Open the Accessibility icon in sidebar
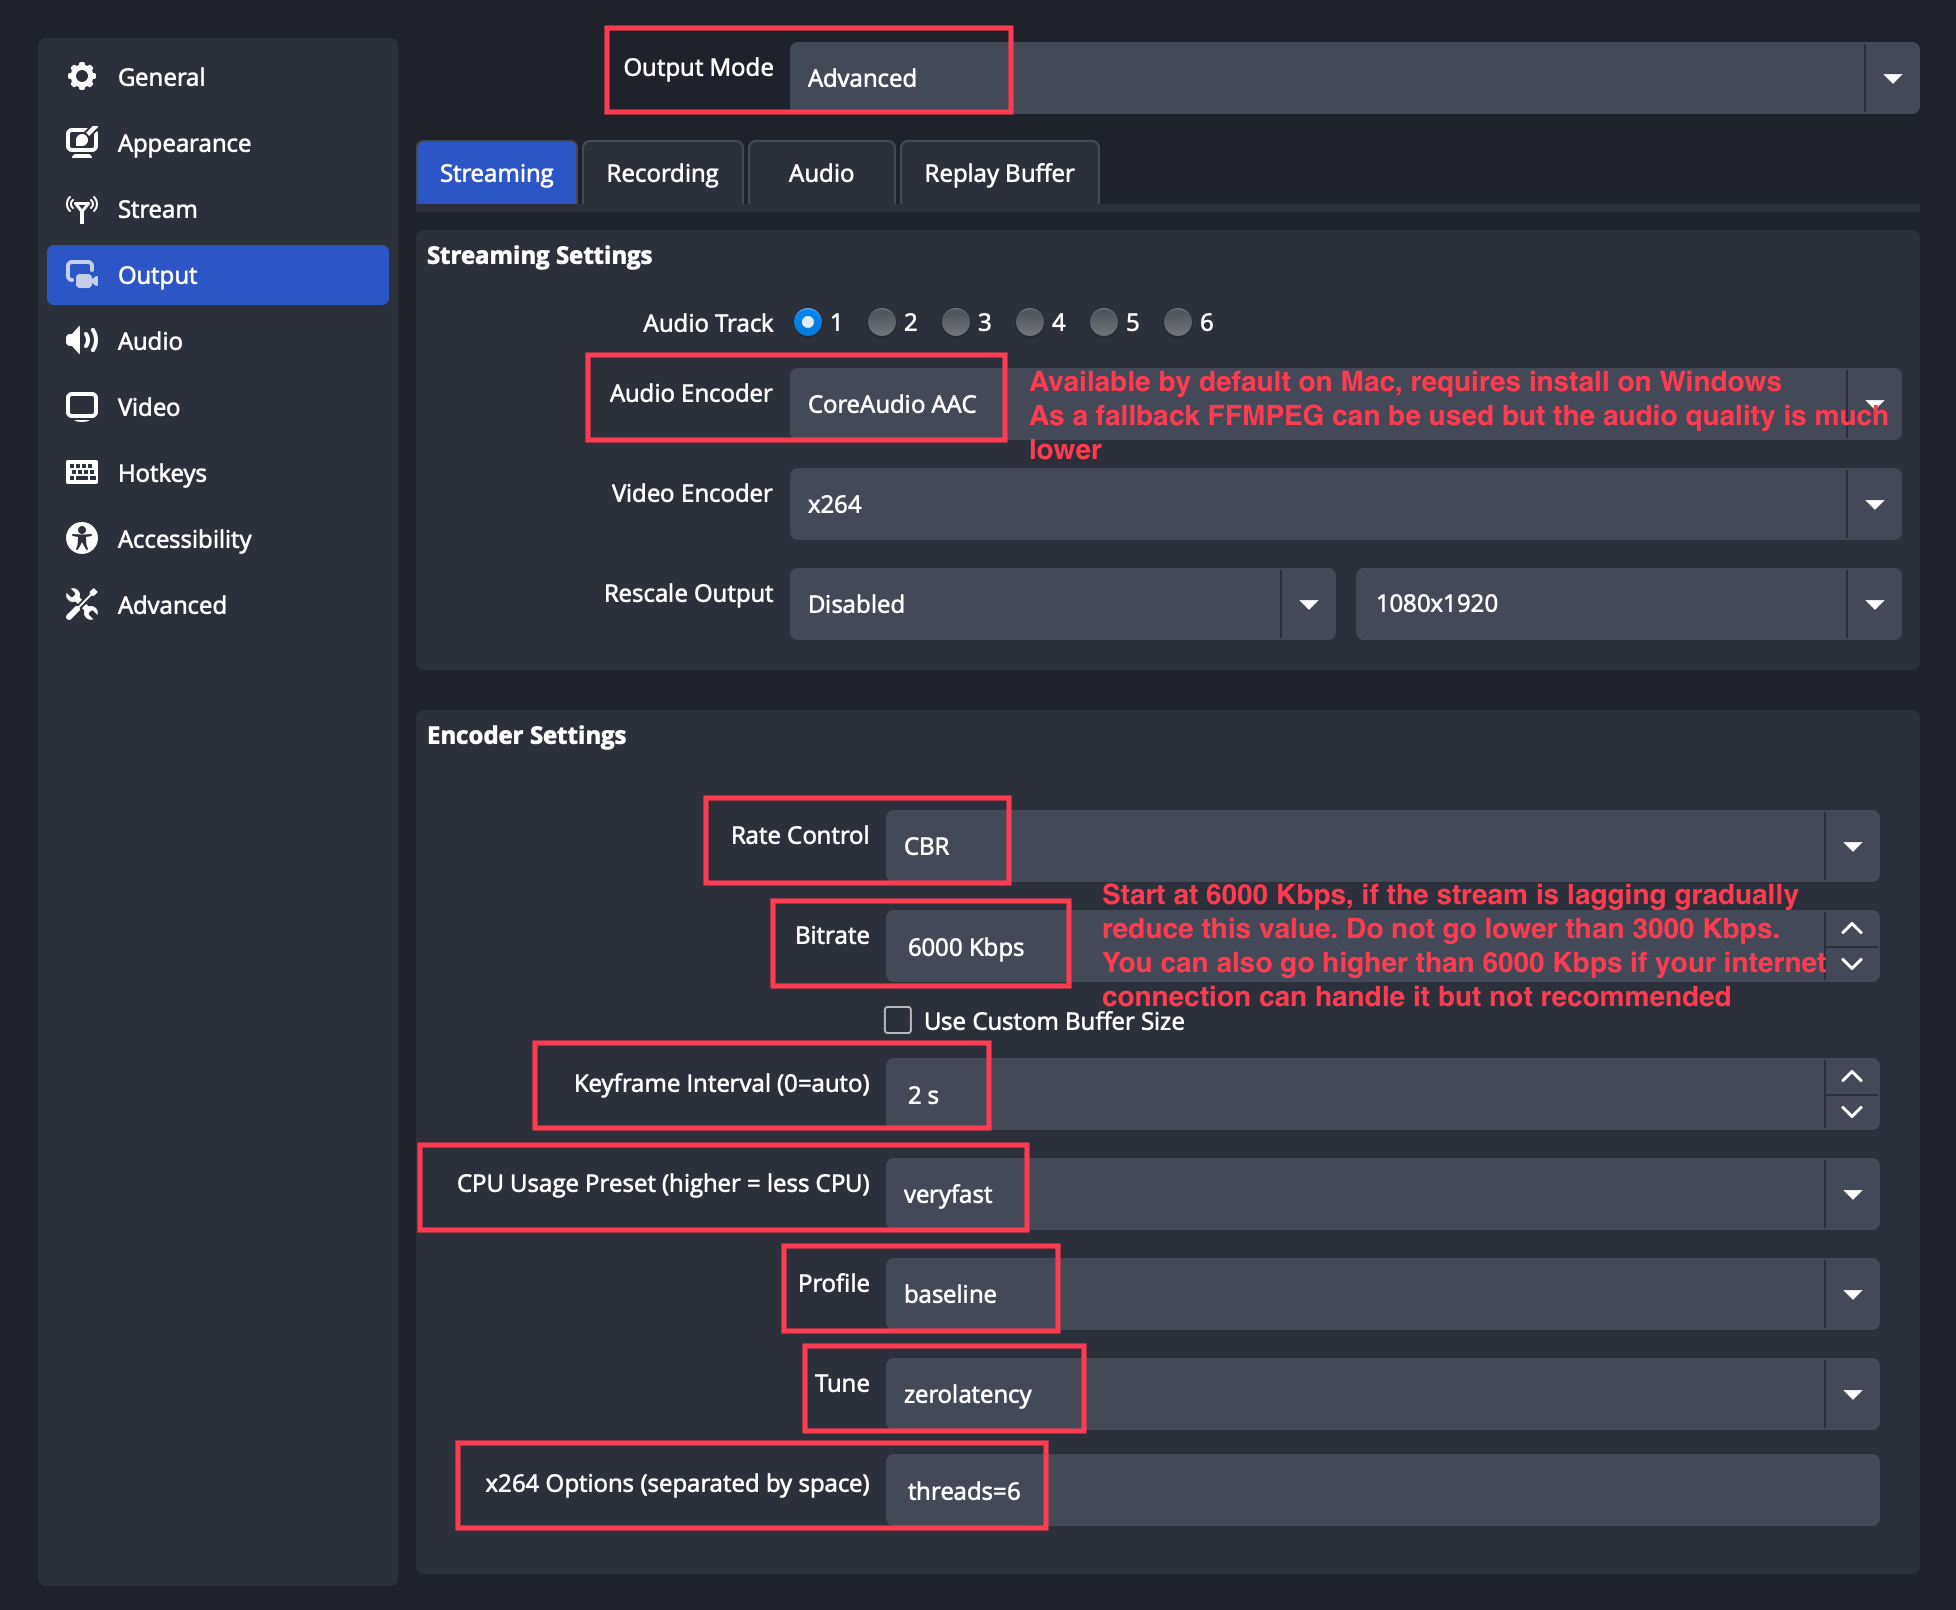 click(x=81, y=539)
